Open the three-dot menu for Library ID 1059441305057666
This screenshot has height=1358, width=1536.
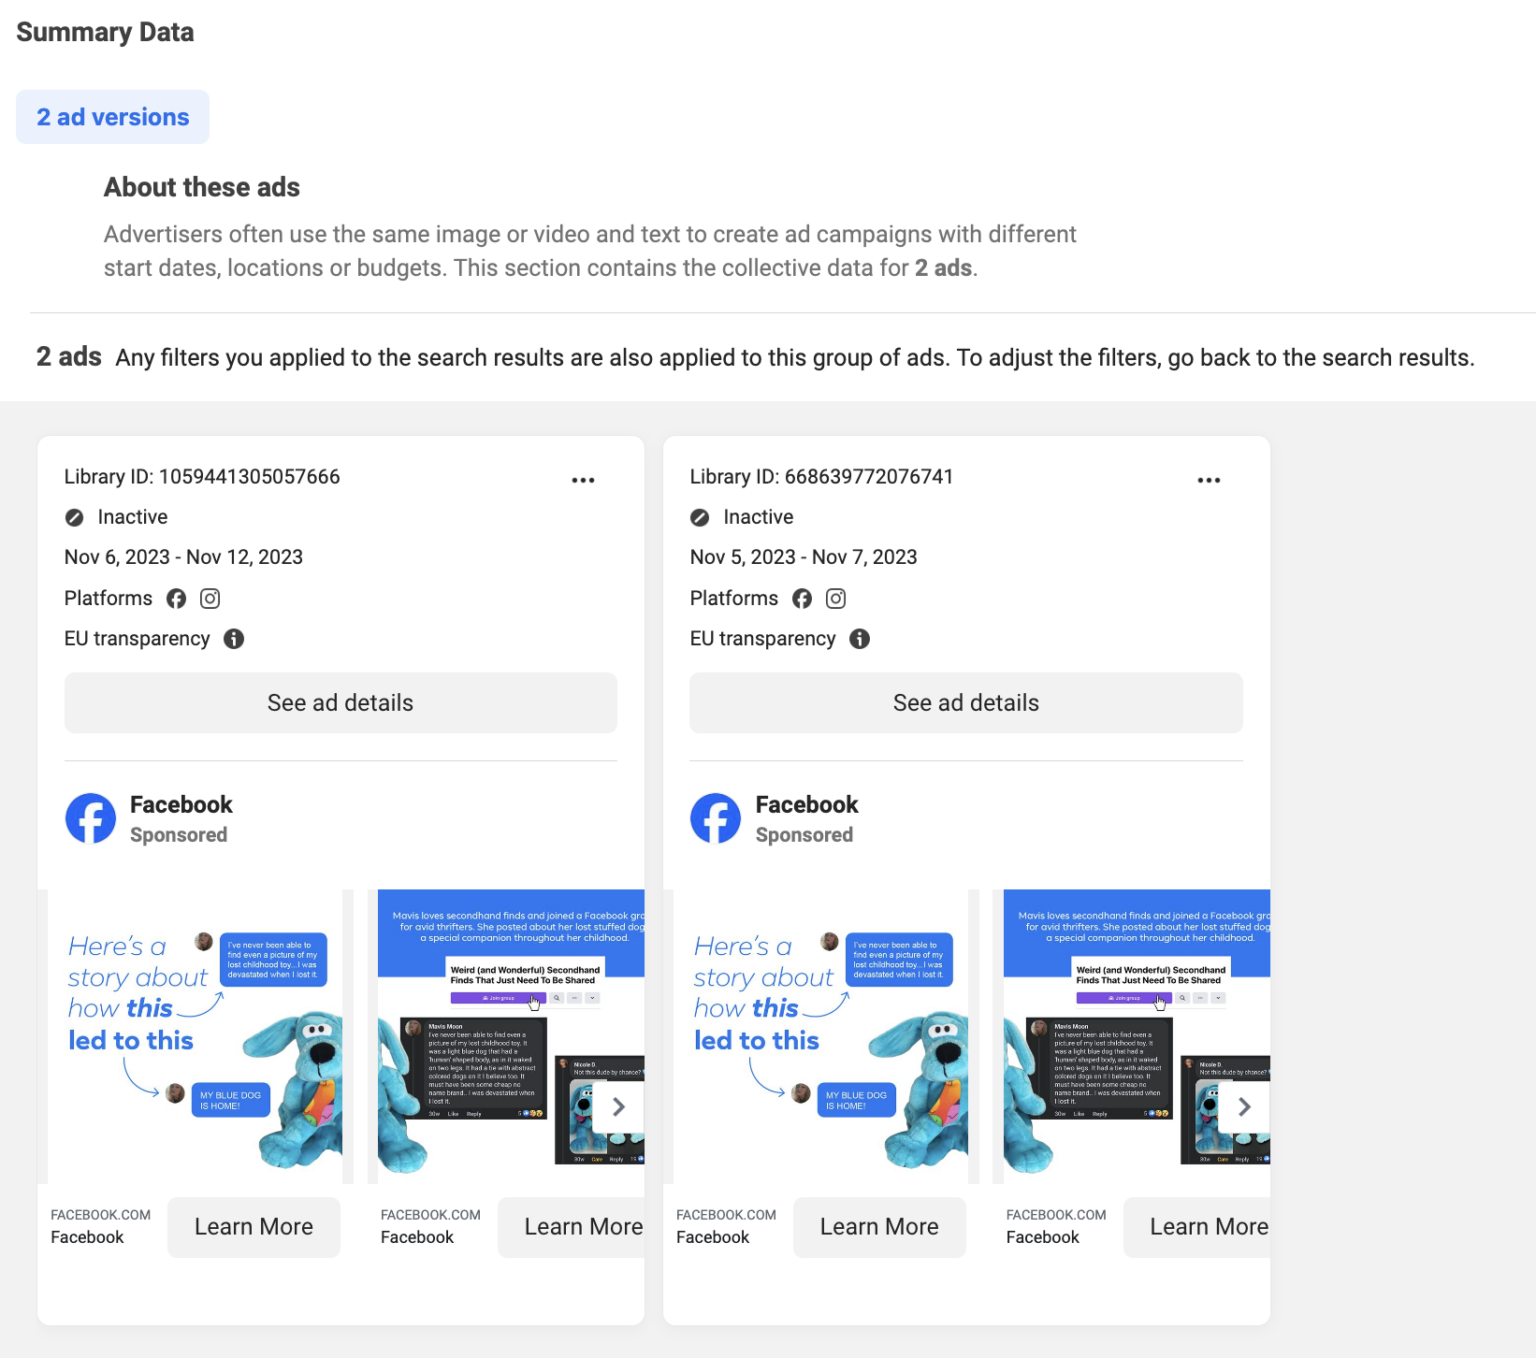pyautogui.click(x=583, y=480)
